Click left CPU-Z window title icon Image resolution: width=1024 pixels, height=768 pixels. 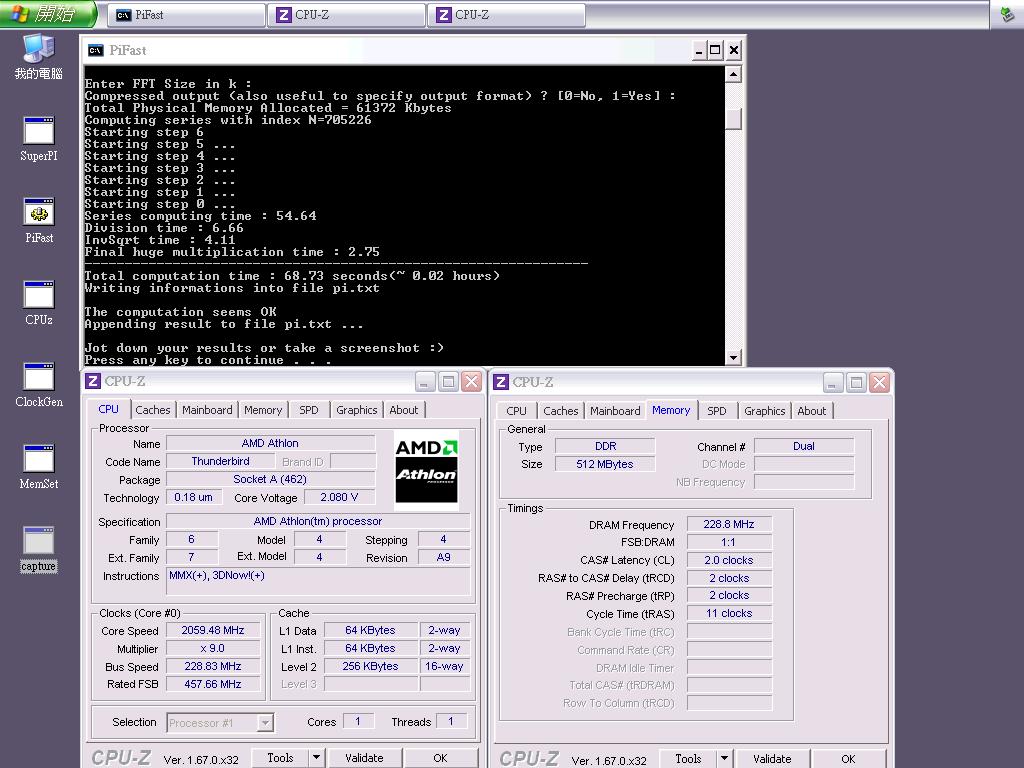click(x=93, y=381)
